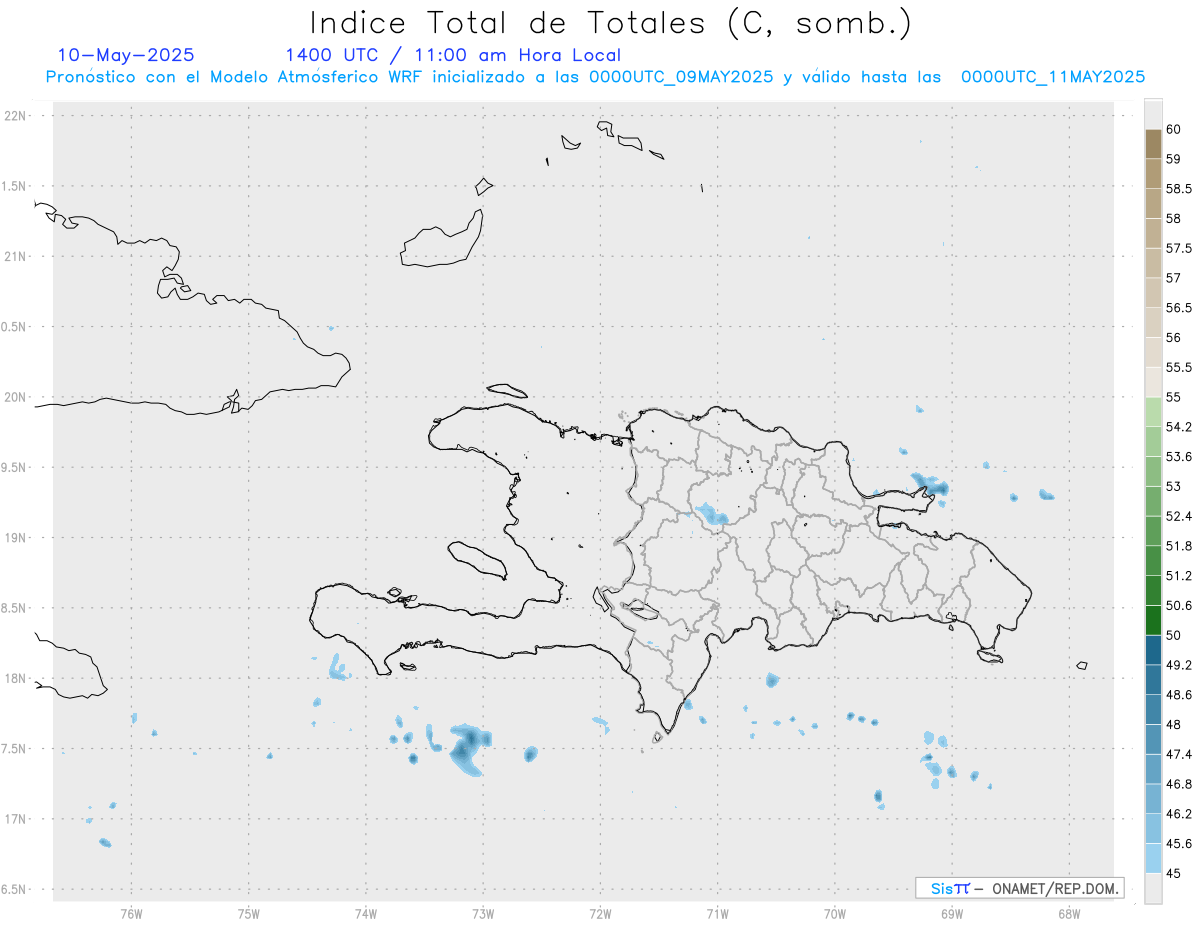Click the "46.8" value on the color scale
Image resolution: width=1200 pixels, height=927 pixels.
pyautogui.click(x=1179, y=784)
